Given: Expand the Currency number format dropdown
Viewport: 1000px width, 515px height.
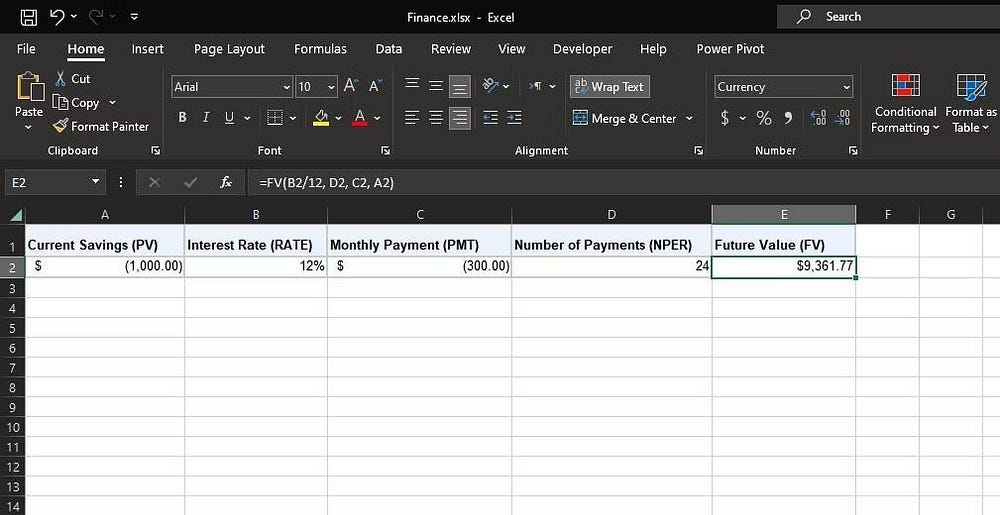Looking at the screenshot, I should point(847,88).
